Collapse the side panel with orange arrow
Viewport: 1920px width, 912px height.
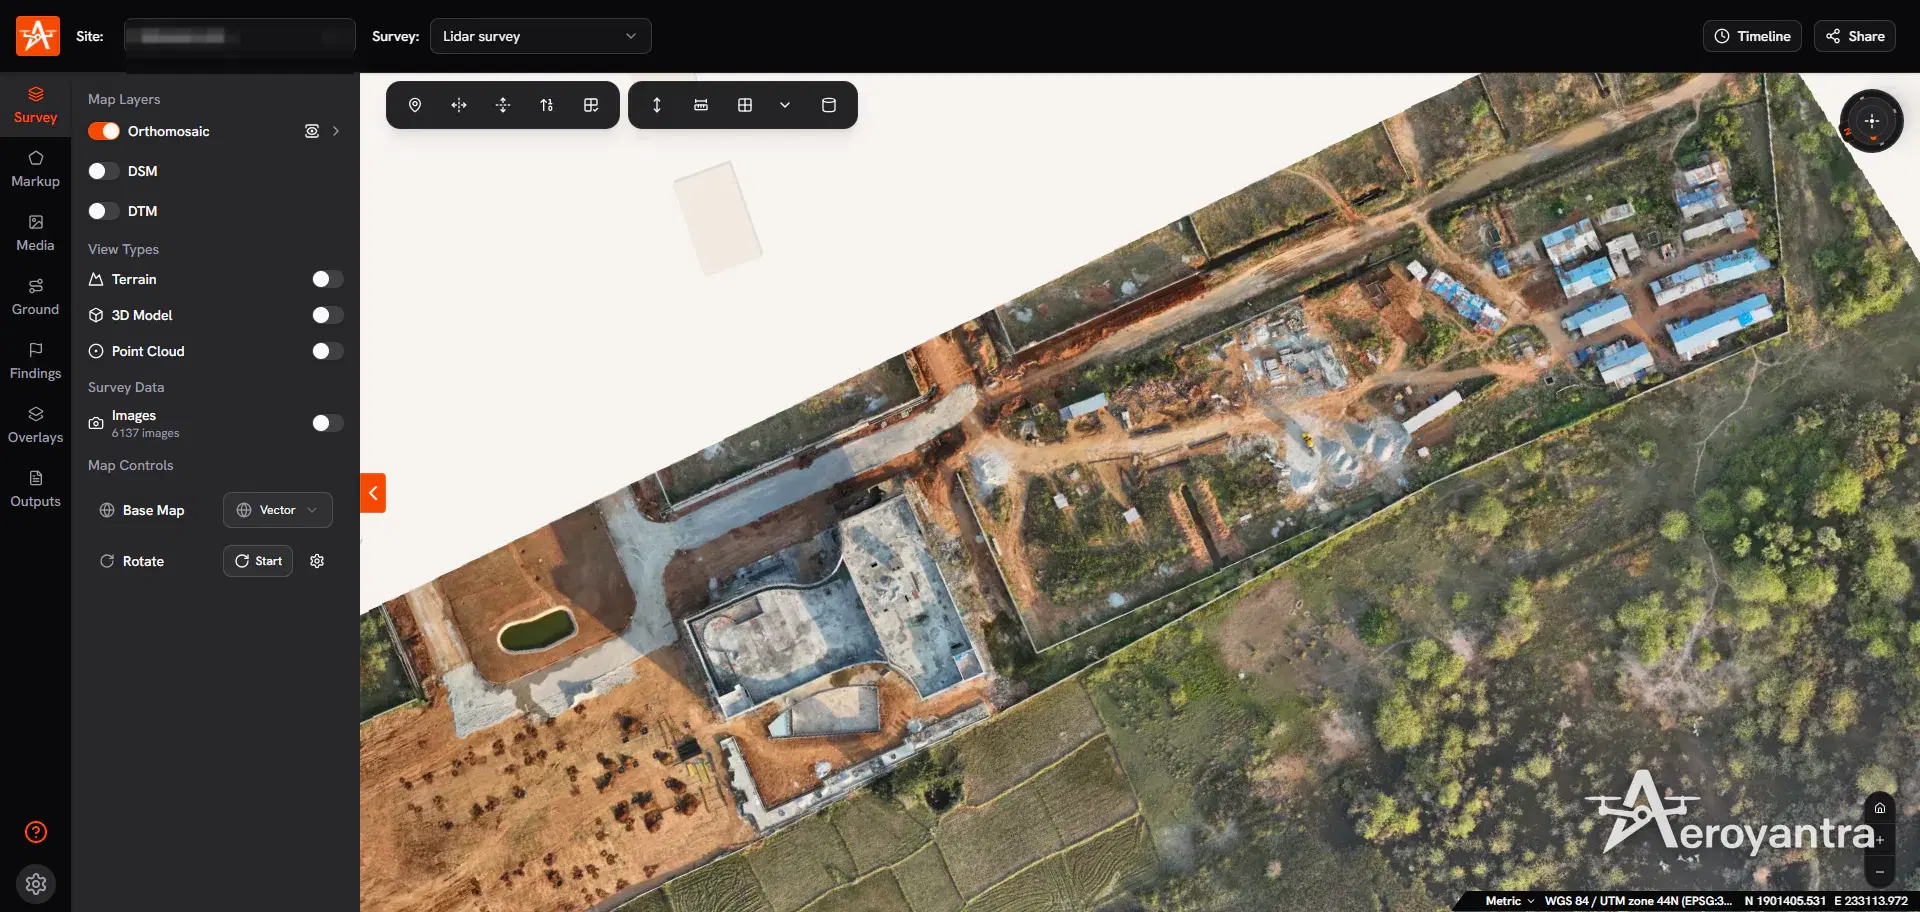point(373,493)
